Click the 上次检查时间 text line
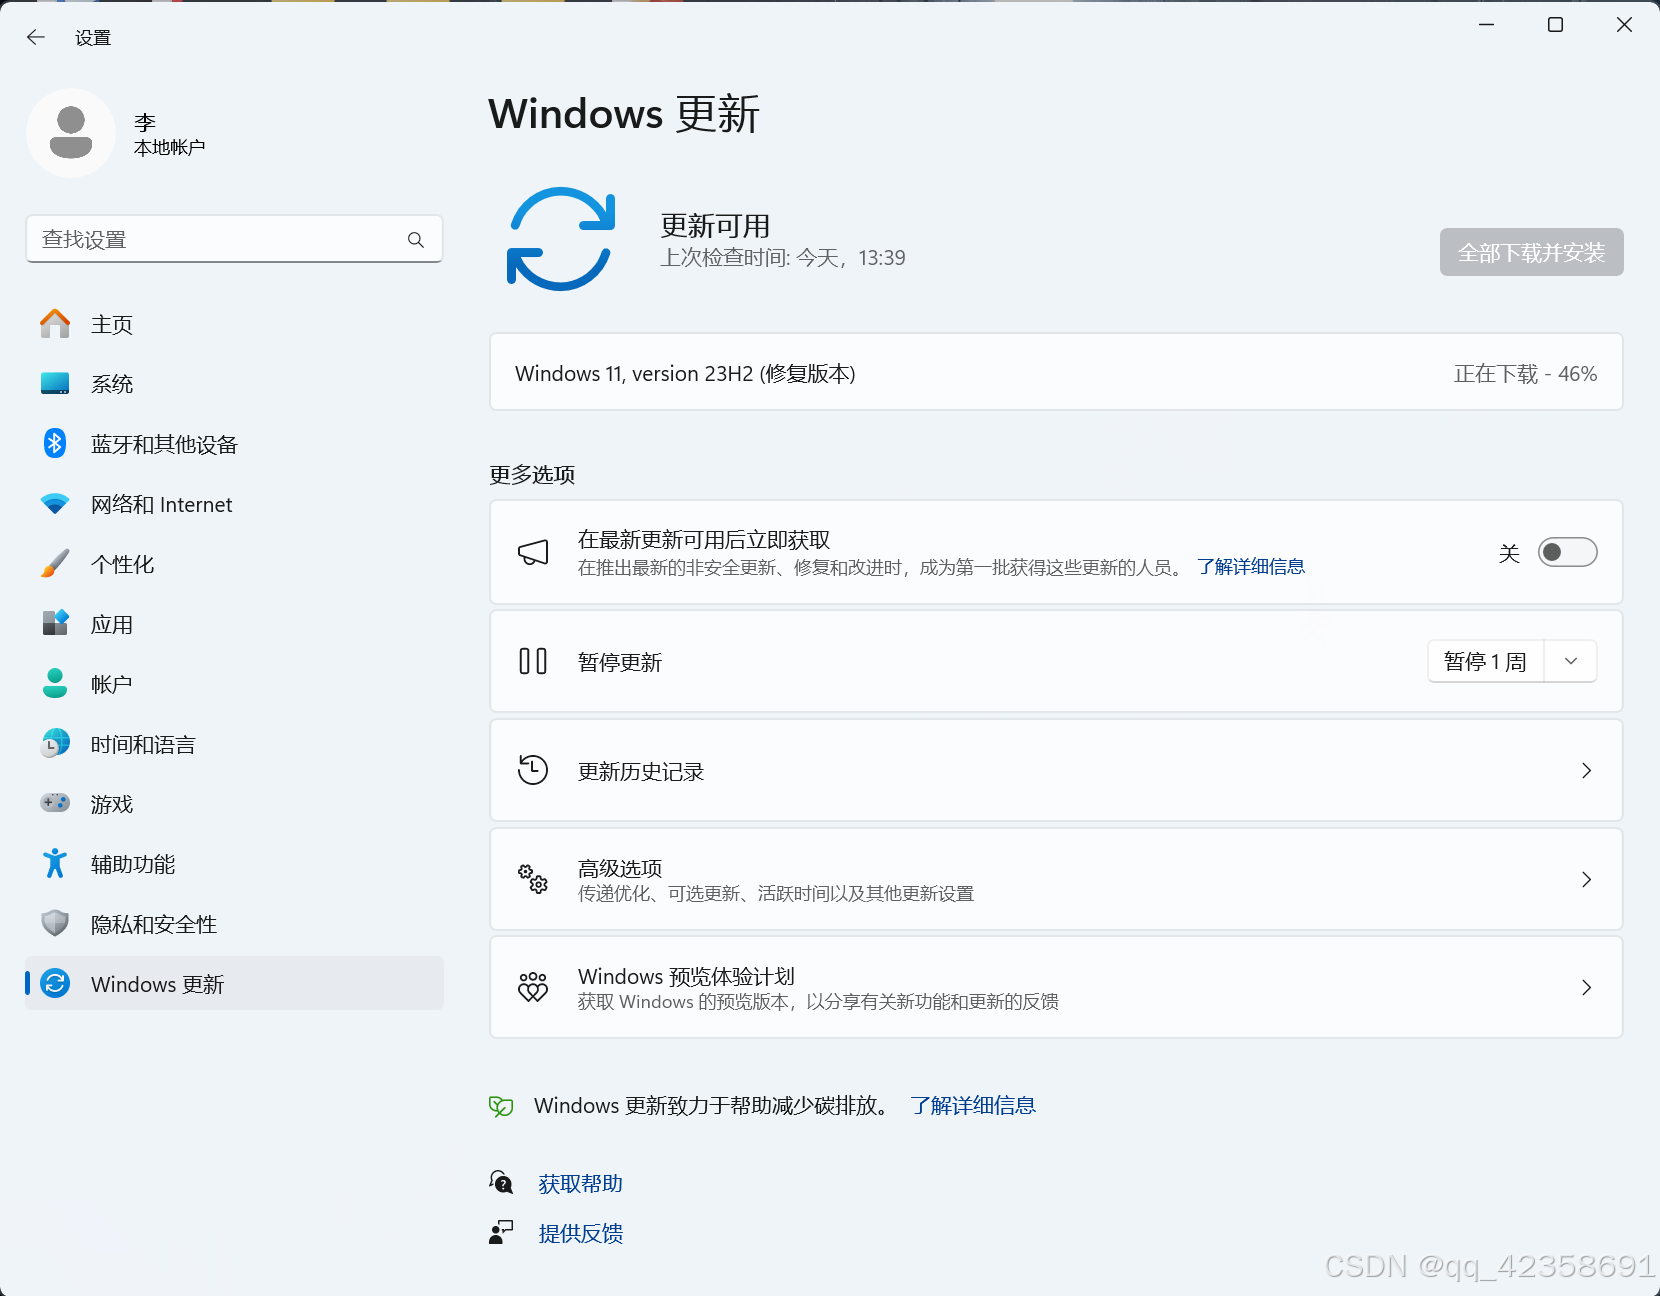 coord(783,258)
